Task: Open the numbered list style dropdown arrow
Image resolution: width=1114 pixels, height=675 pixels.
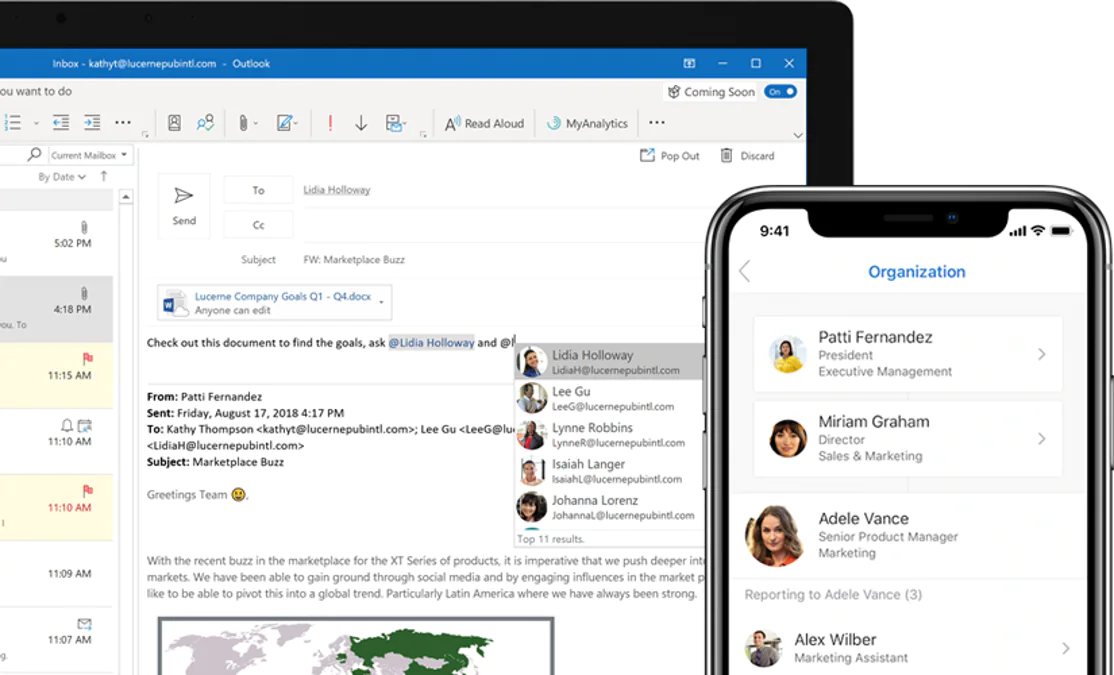Action: pos(36,124)
